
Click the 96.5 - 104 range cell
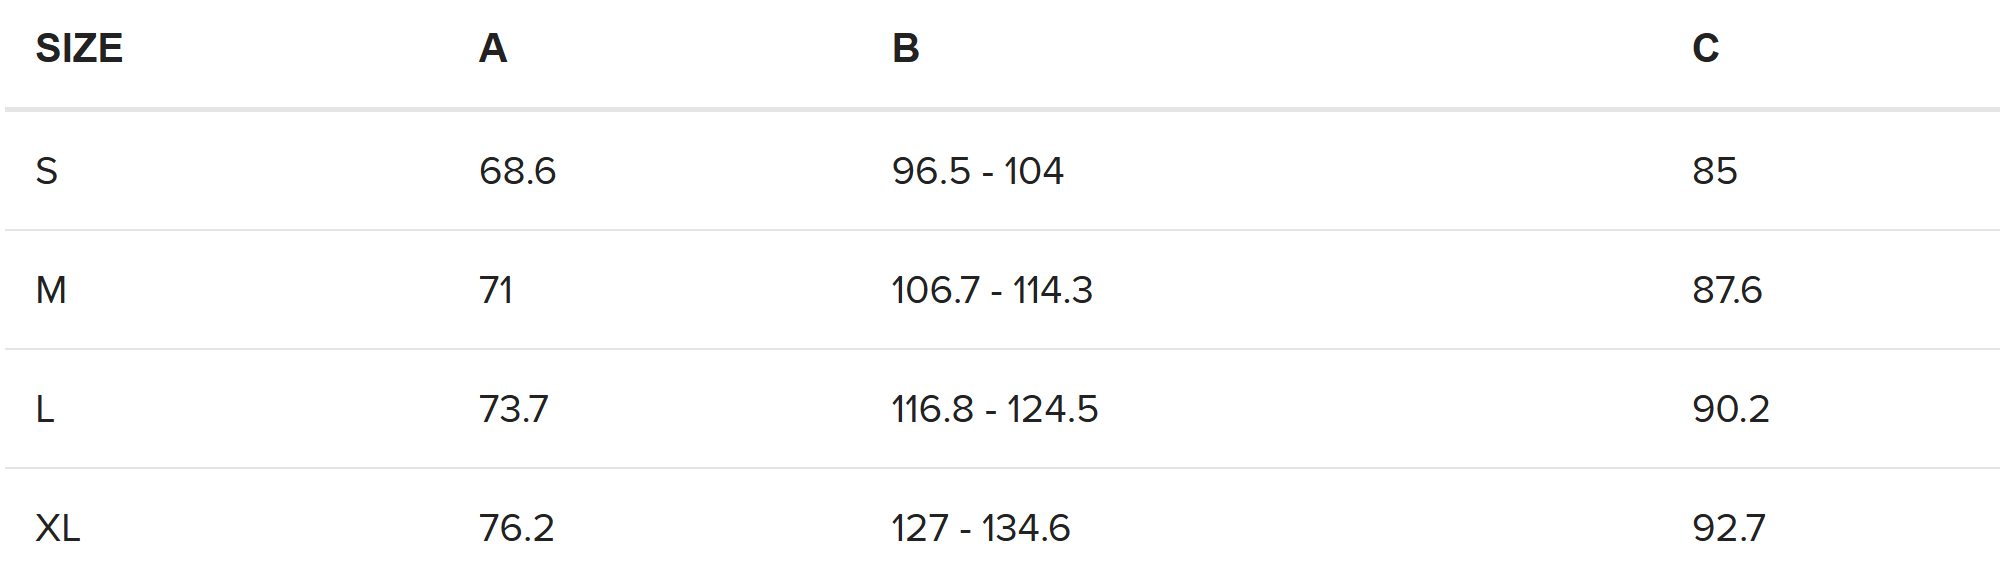[977, 171]
